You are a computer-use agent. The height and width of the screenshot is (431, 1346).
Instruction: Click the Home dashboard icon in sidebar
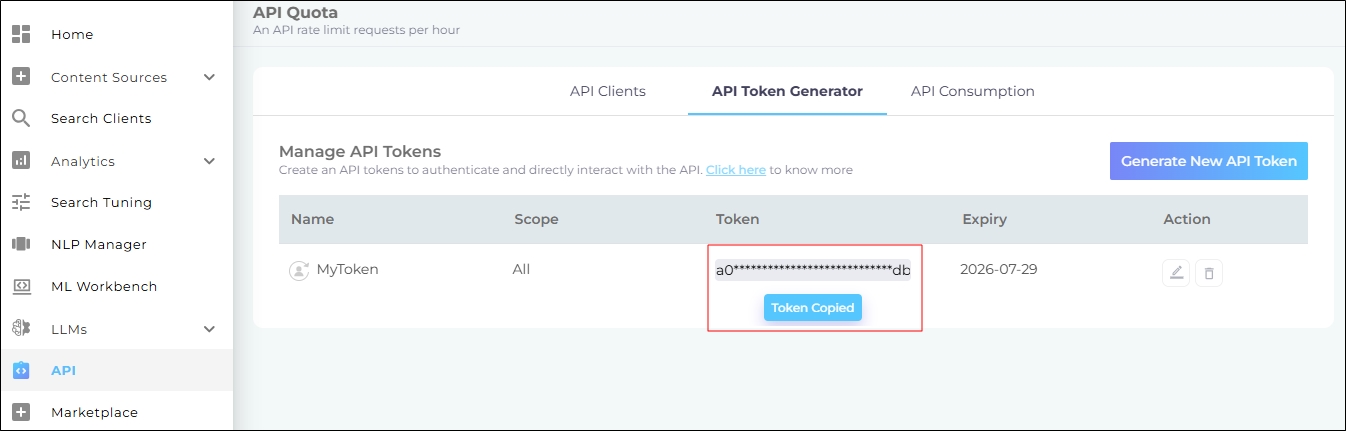(21, 34)
